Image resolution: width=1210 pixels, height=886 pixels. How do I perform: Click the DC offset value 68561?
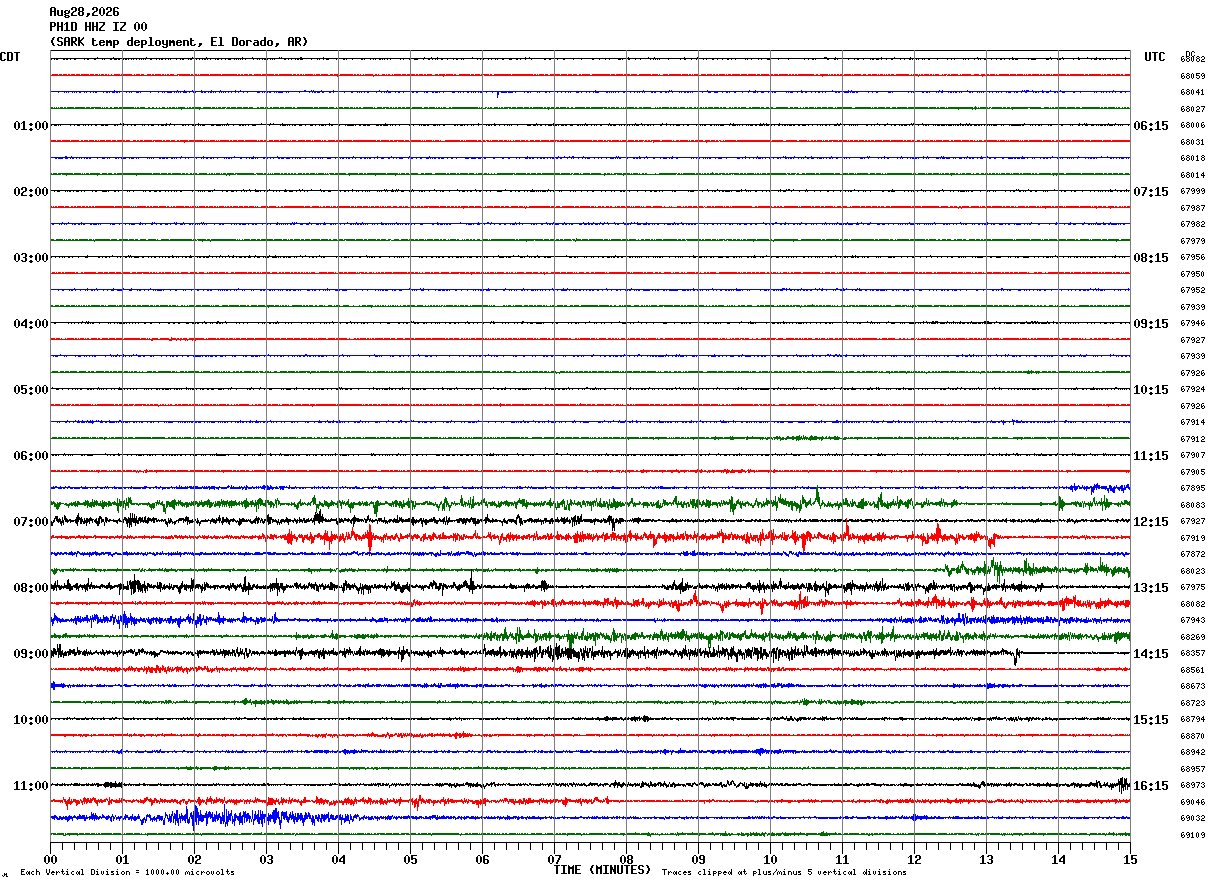1193,670
